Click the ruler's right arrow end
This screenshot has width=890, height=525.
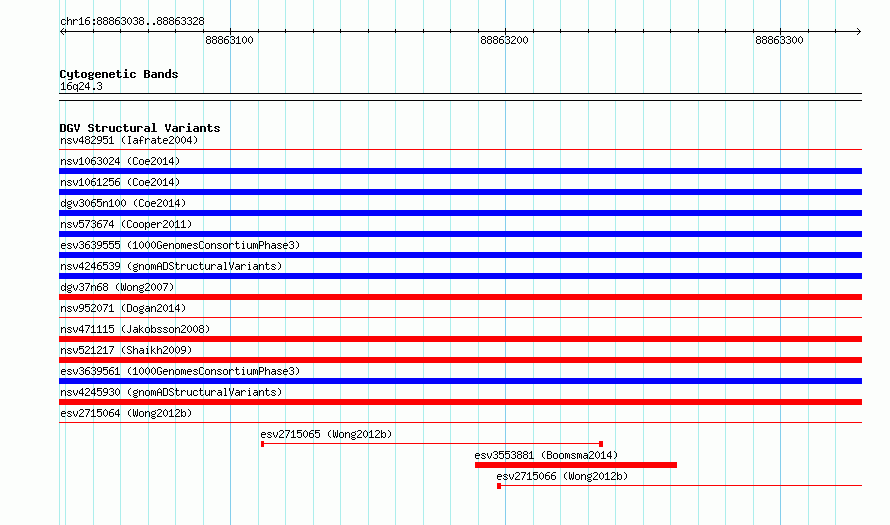(859, 31)
